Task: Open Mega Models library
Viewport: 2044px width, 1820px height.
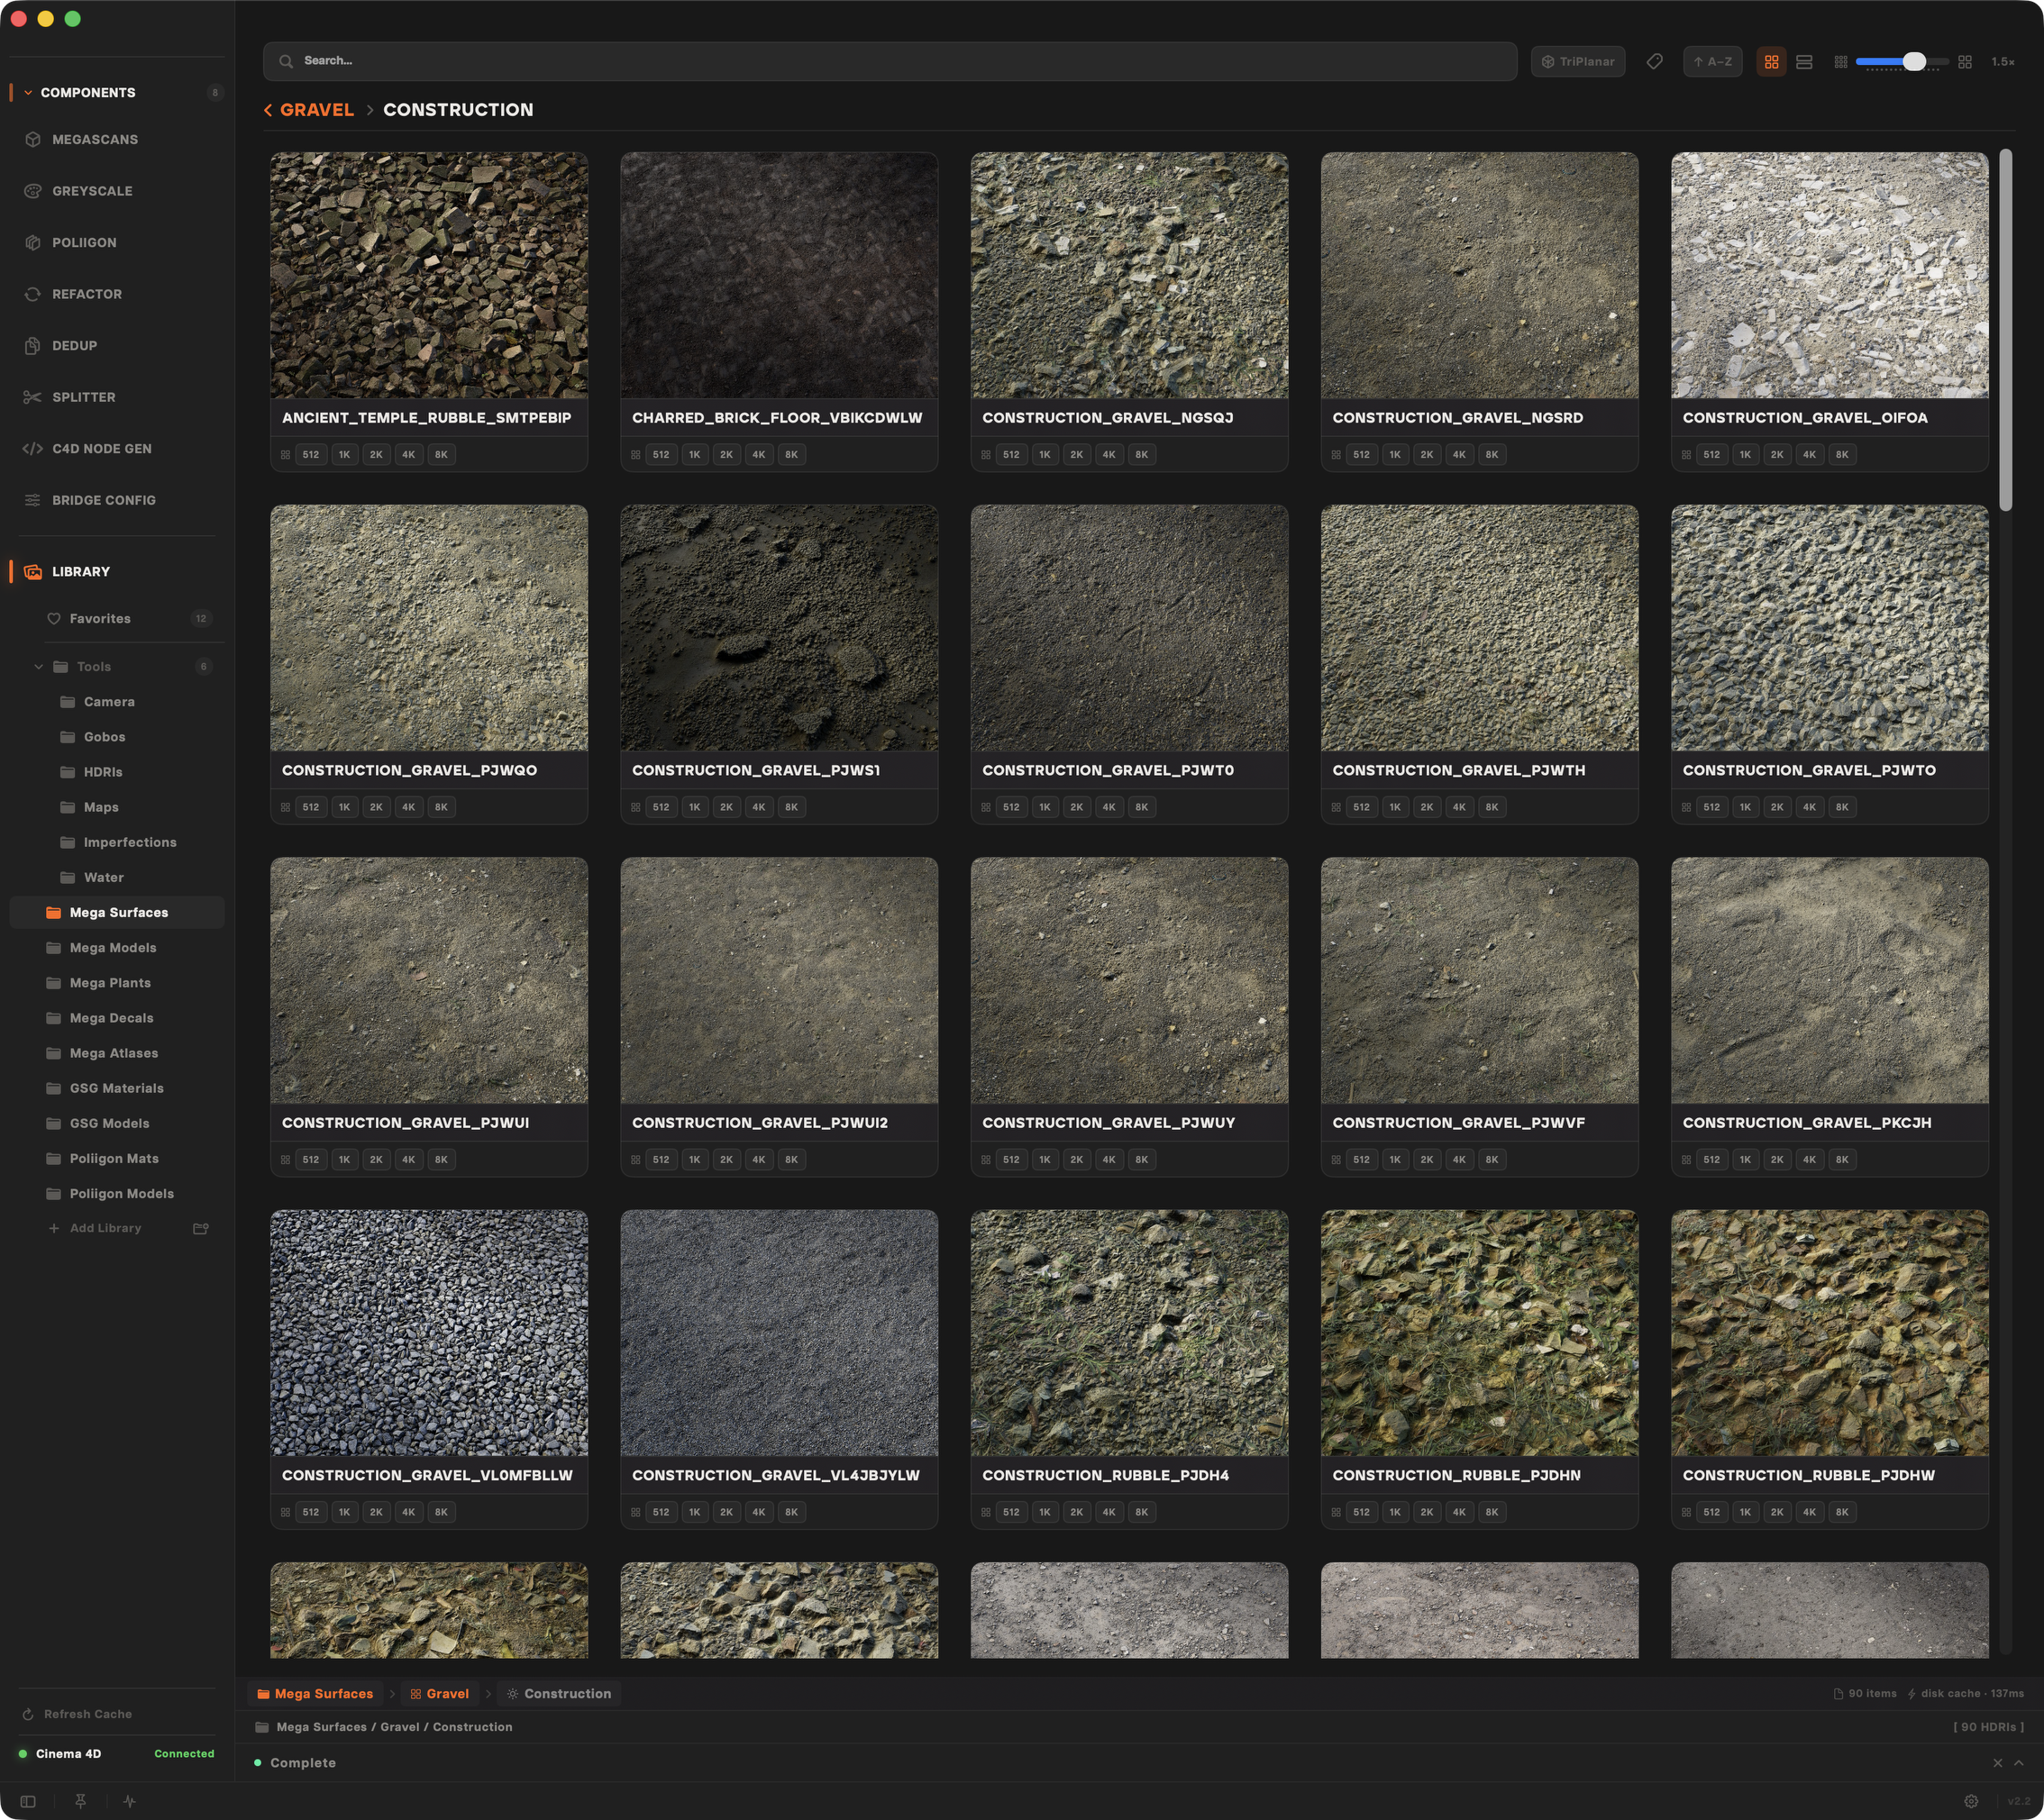Action: point(113,948)
